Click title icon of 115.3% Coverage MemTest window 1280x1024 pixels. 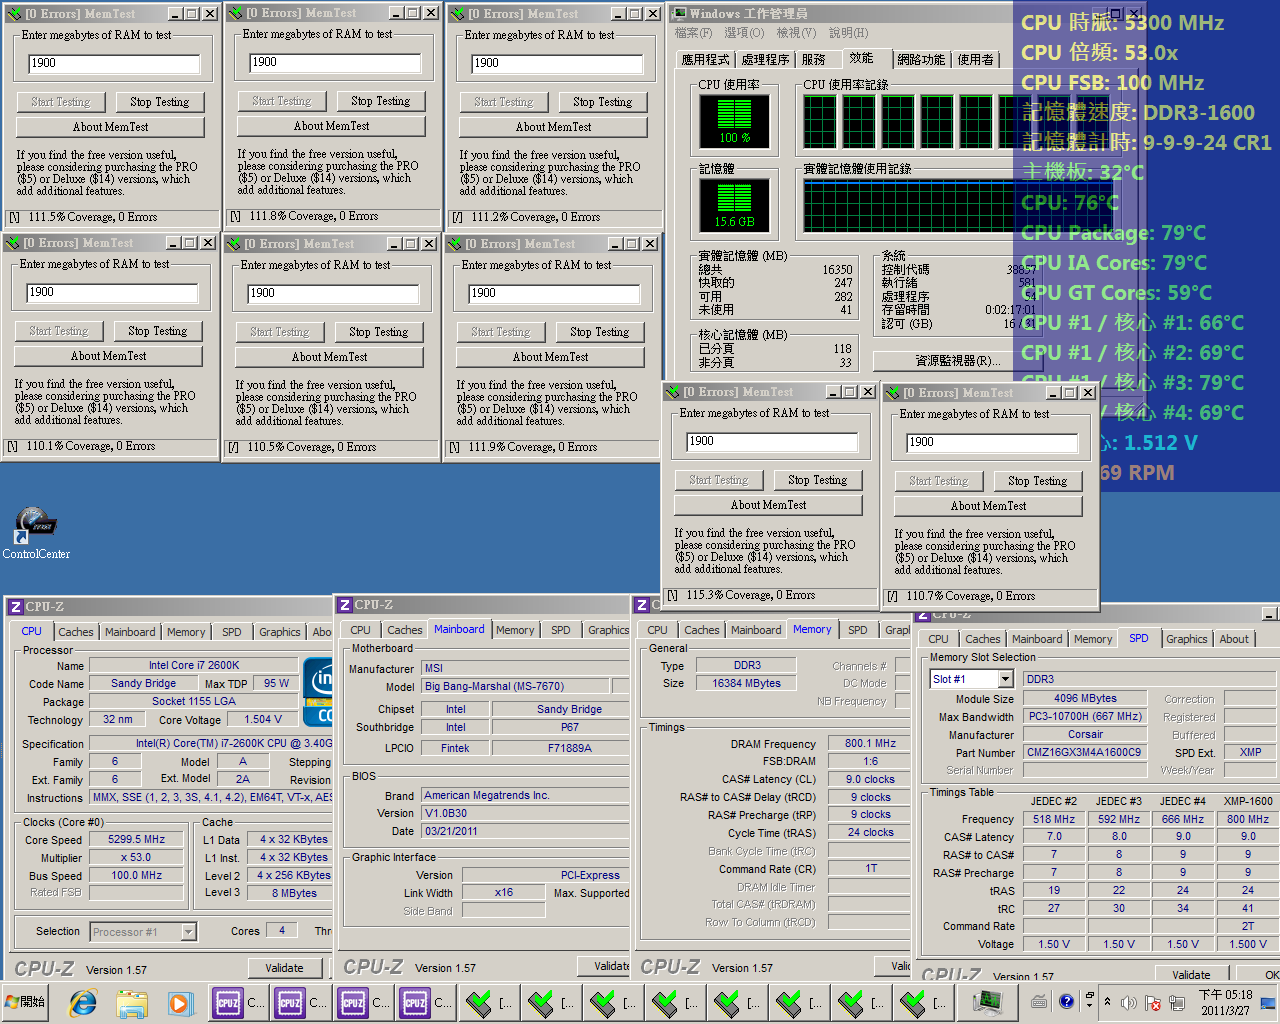click(x=673, y=391)
